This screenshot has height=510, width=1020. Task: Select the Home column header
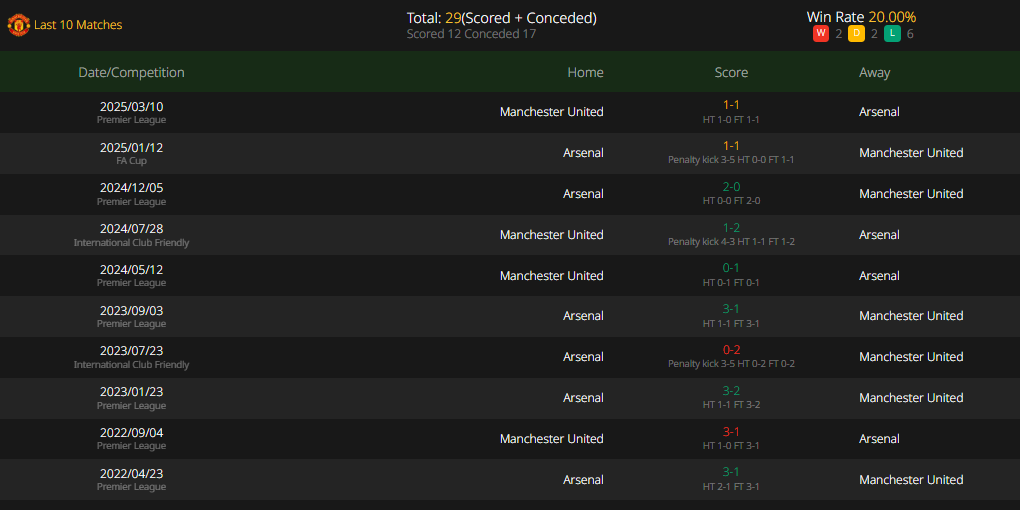tap(585, 72)
